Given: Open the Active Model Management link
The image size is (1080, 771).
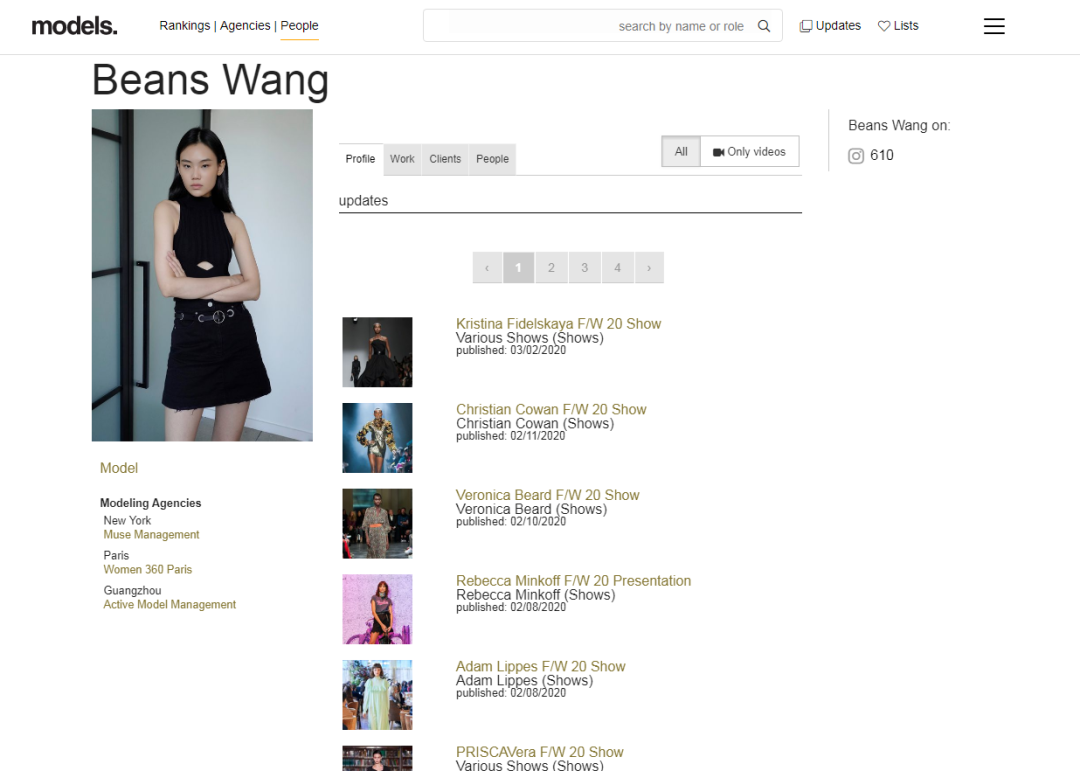Looking at the screenshot, I should 169,604.
